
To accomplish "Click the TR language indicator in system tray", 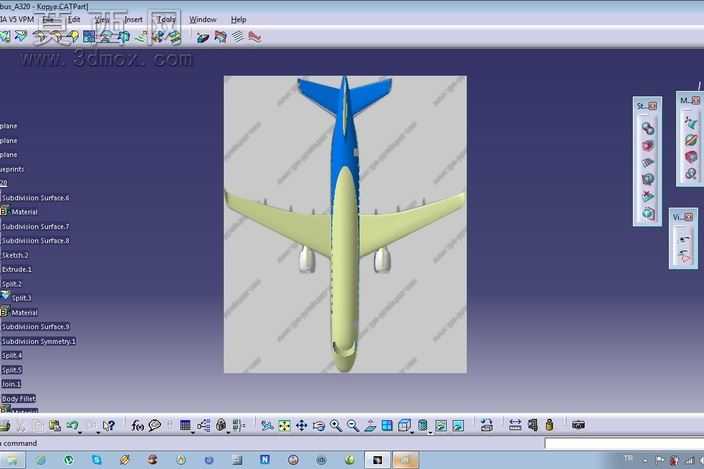I will [628, 458].
